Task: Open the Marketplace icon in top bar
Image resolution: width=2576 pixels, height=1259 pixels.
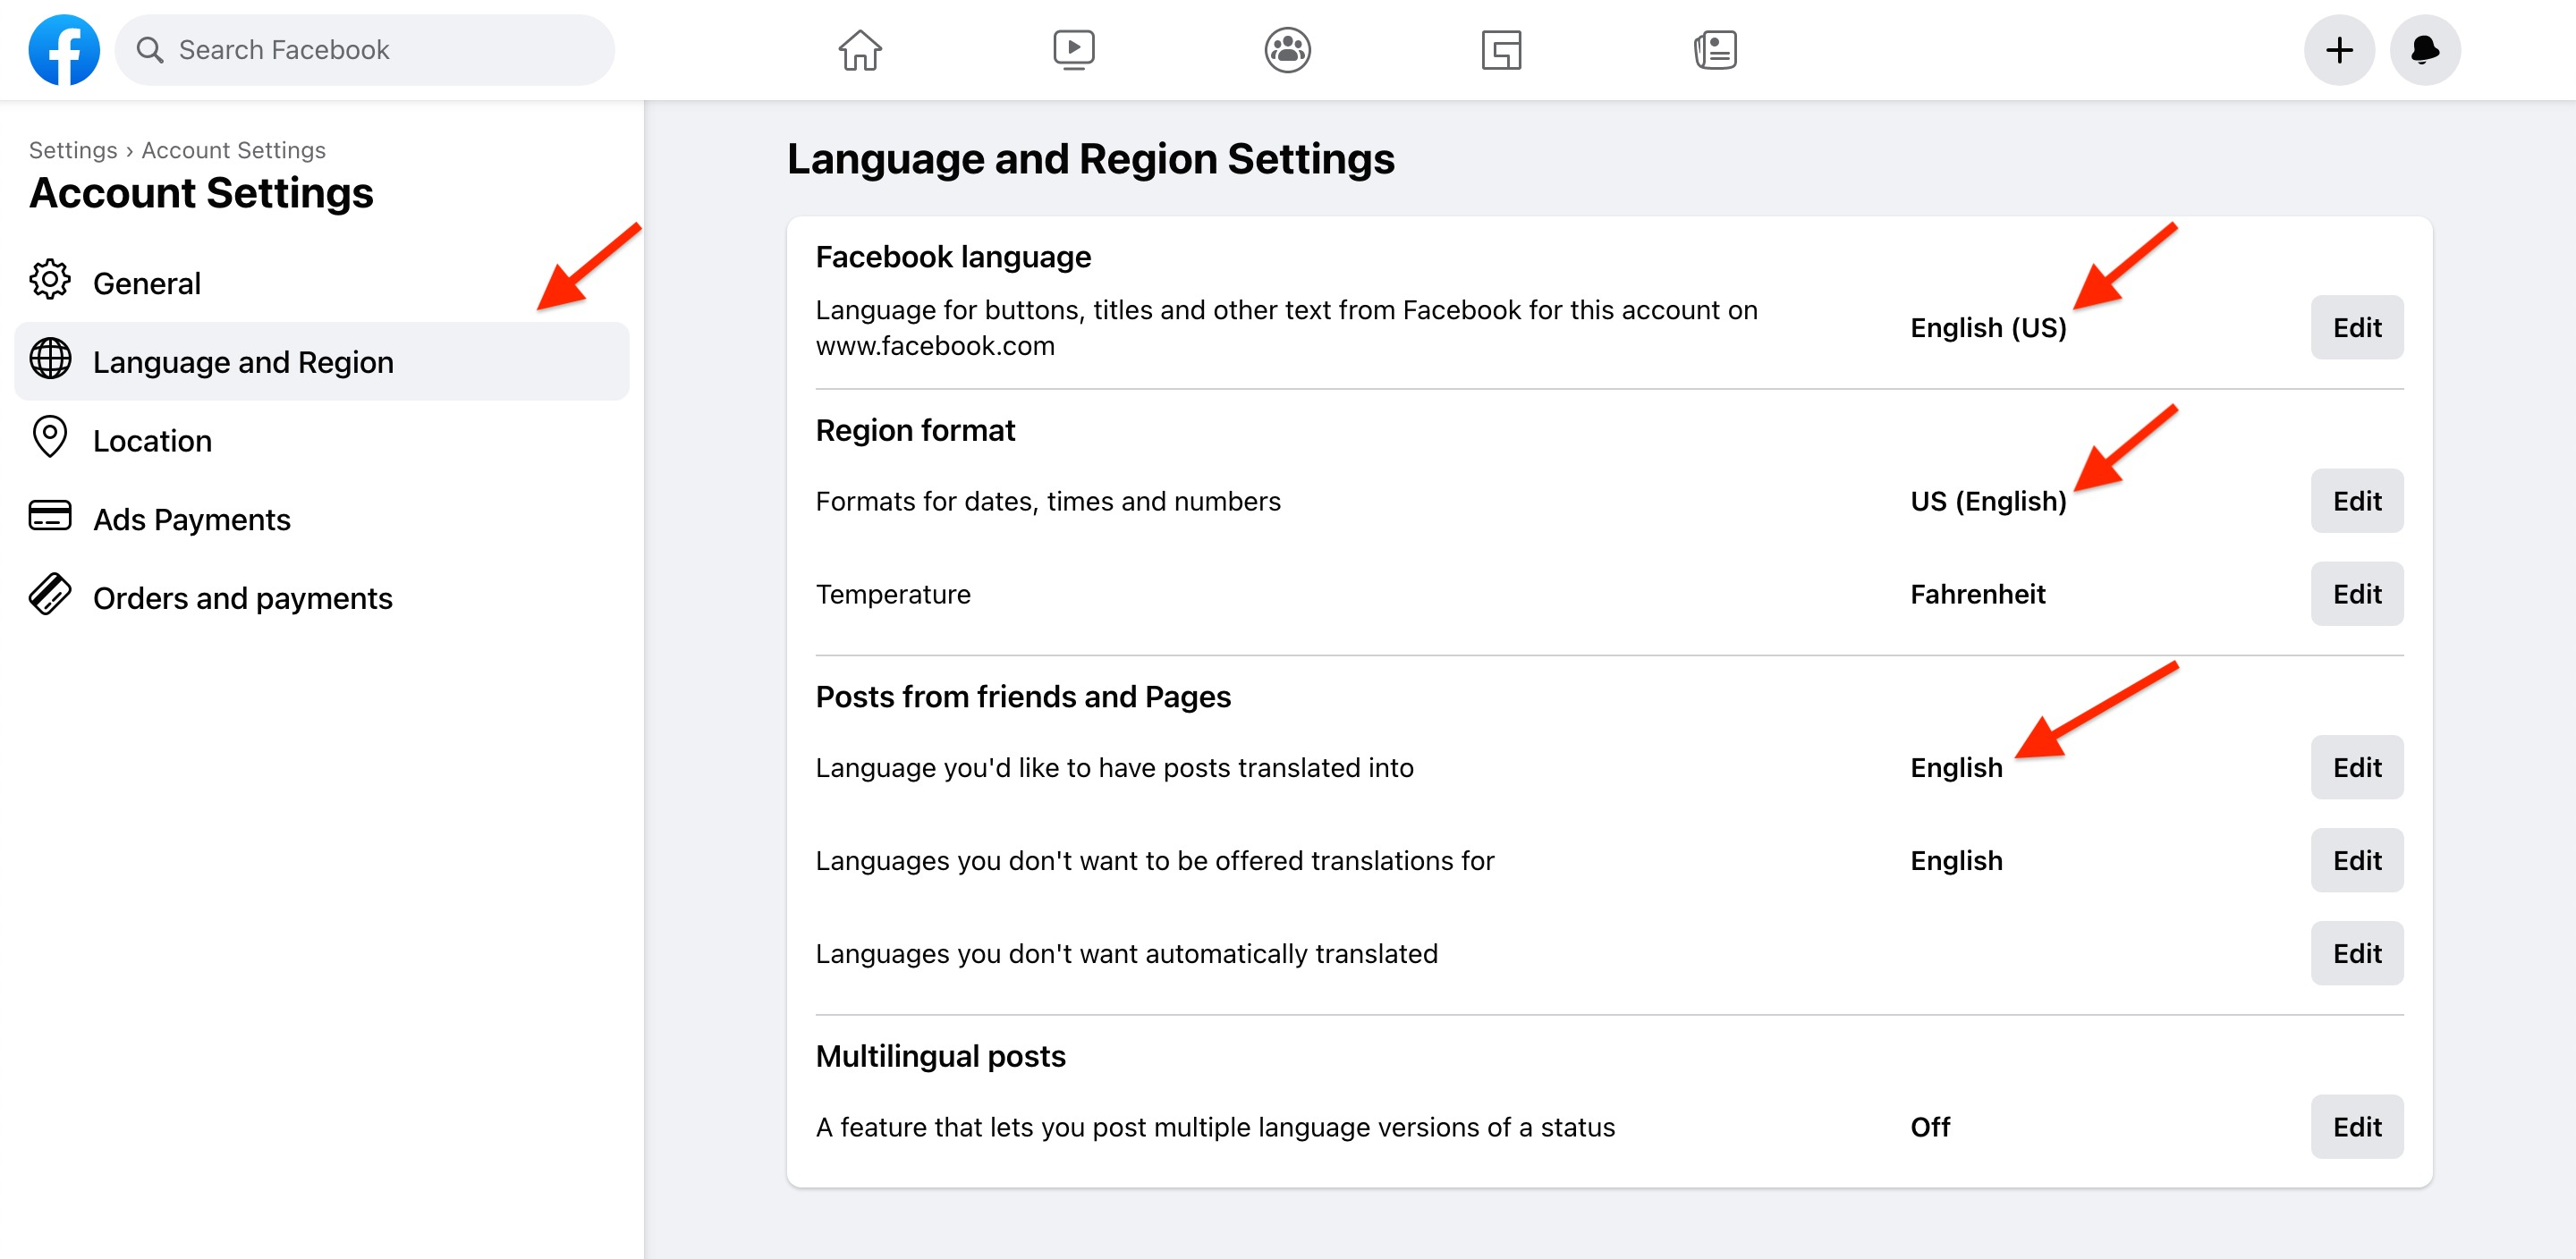Action: pyautogui.click(x=1501, y=50)
